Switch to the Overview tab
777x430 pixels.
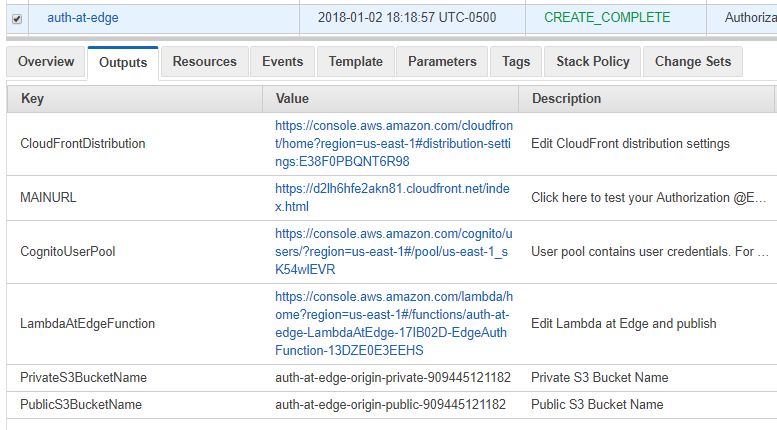46,61
